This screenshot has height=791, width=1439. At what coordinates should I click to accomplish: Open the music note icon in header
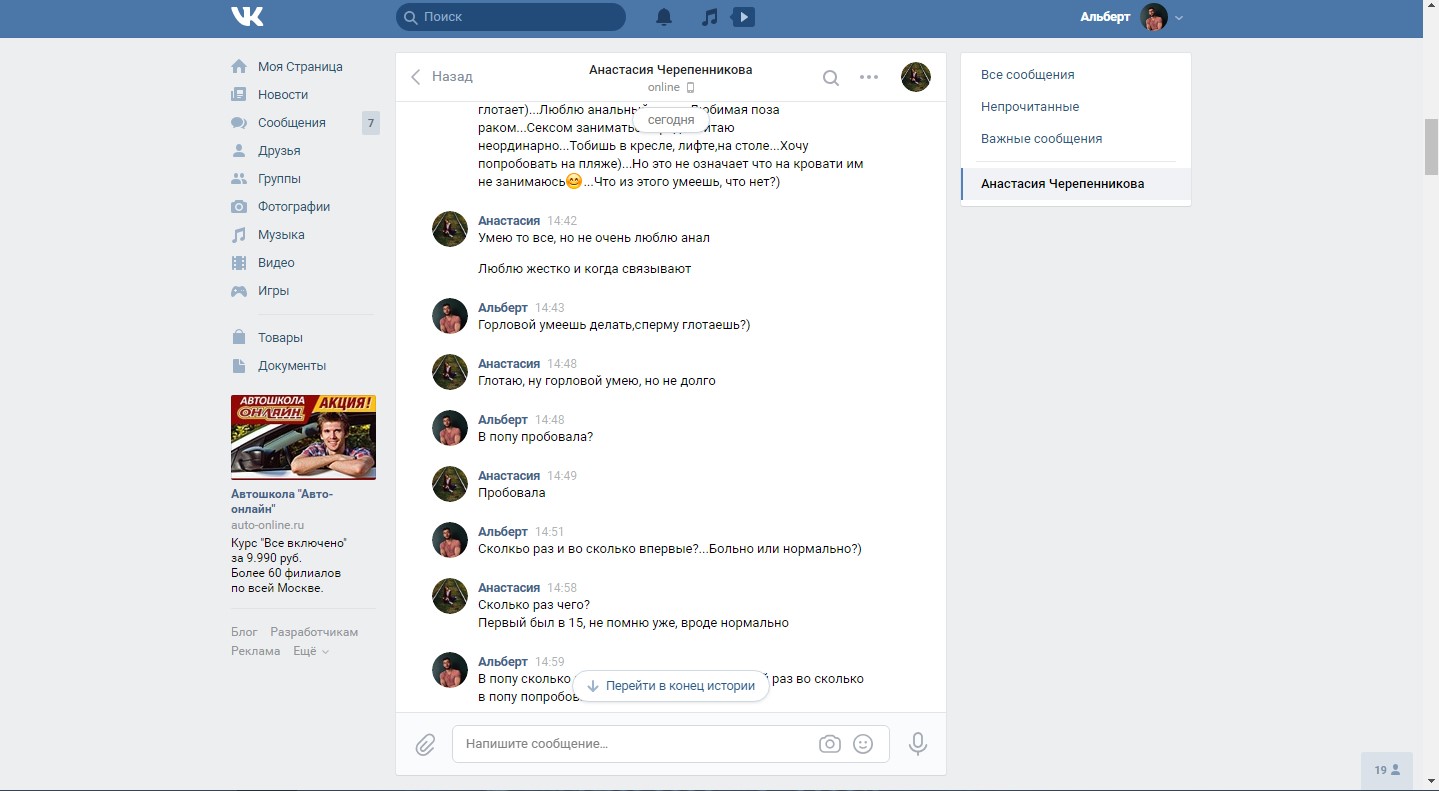tap(709, 17)
